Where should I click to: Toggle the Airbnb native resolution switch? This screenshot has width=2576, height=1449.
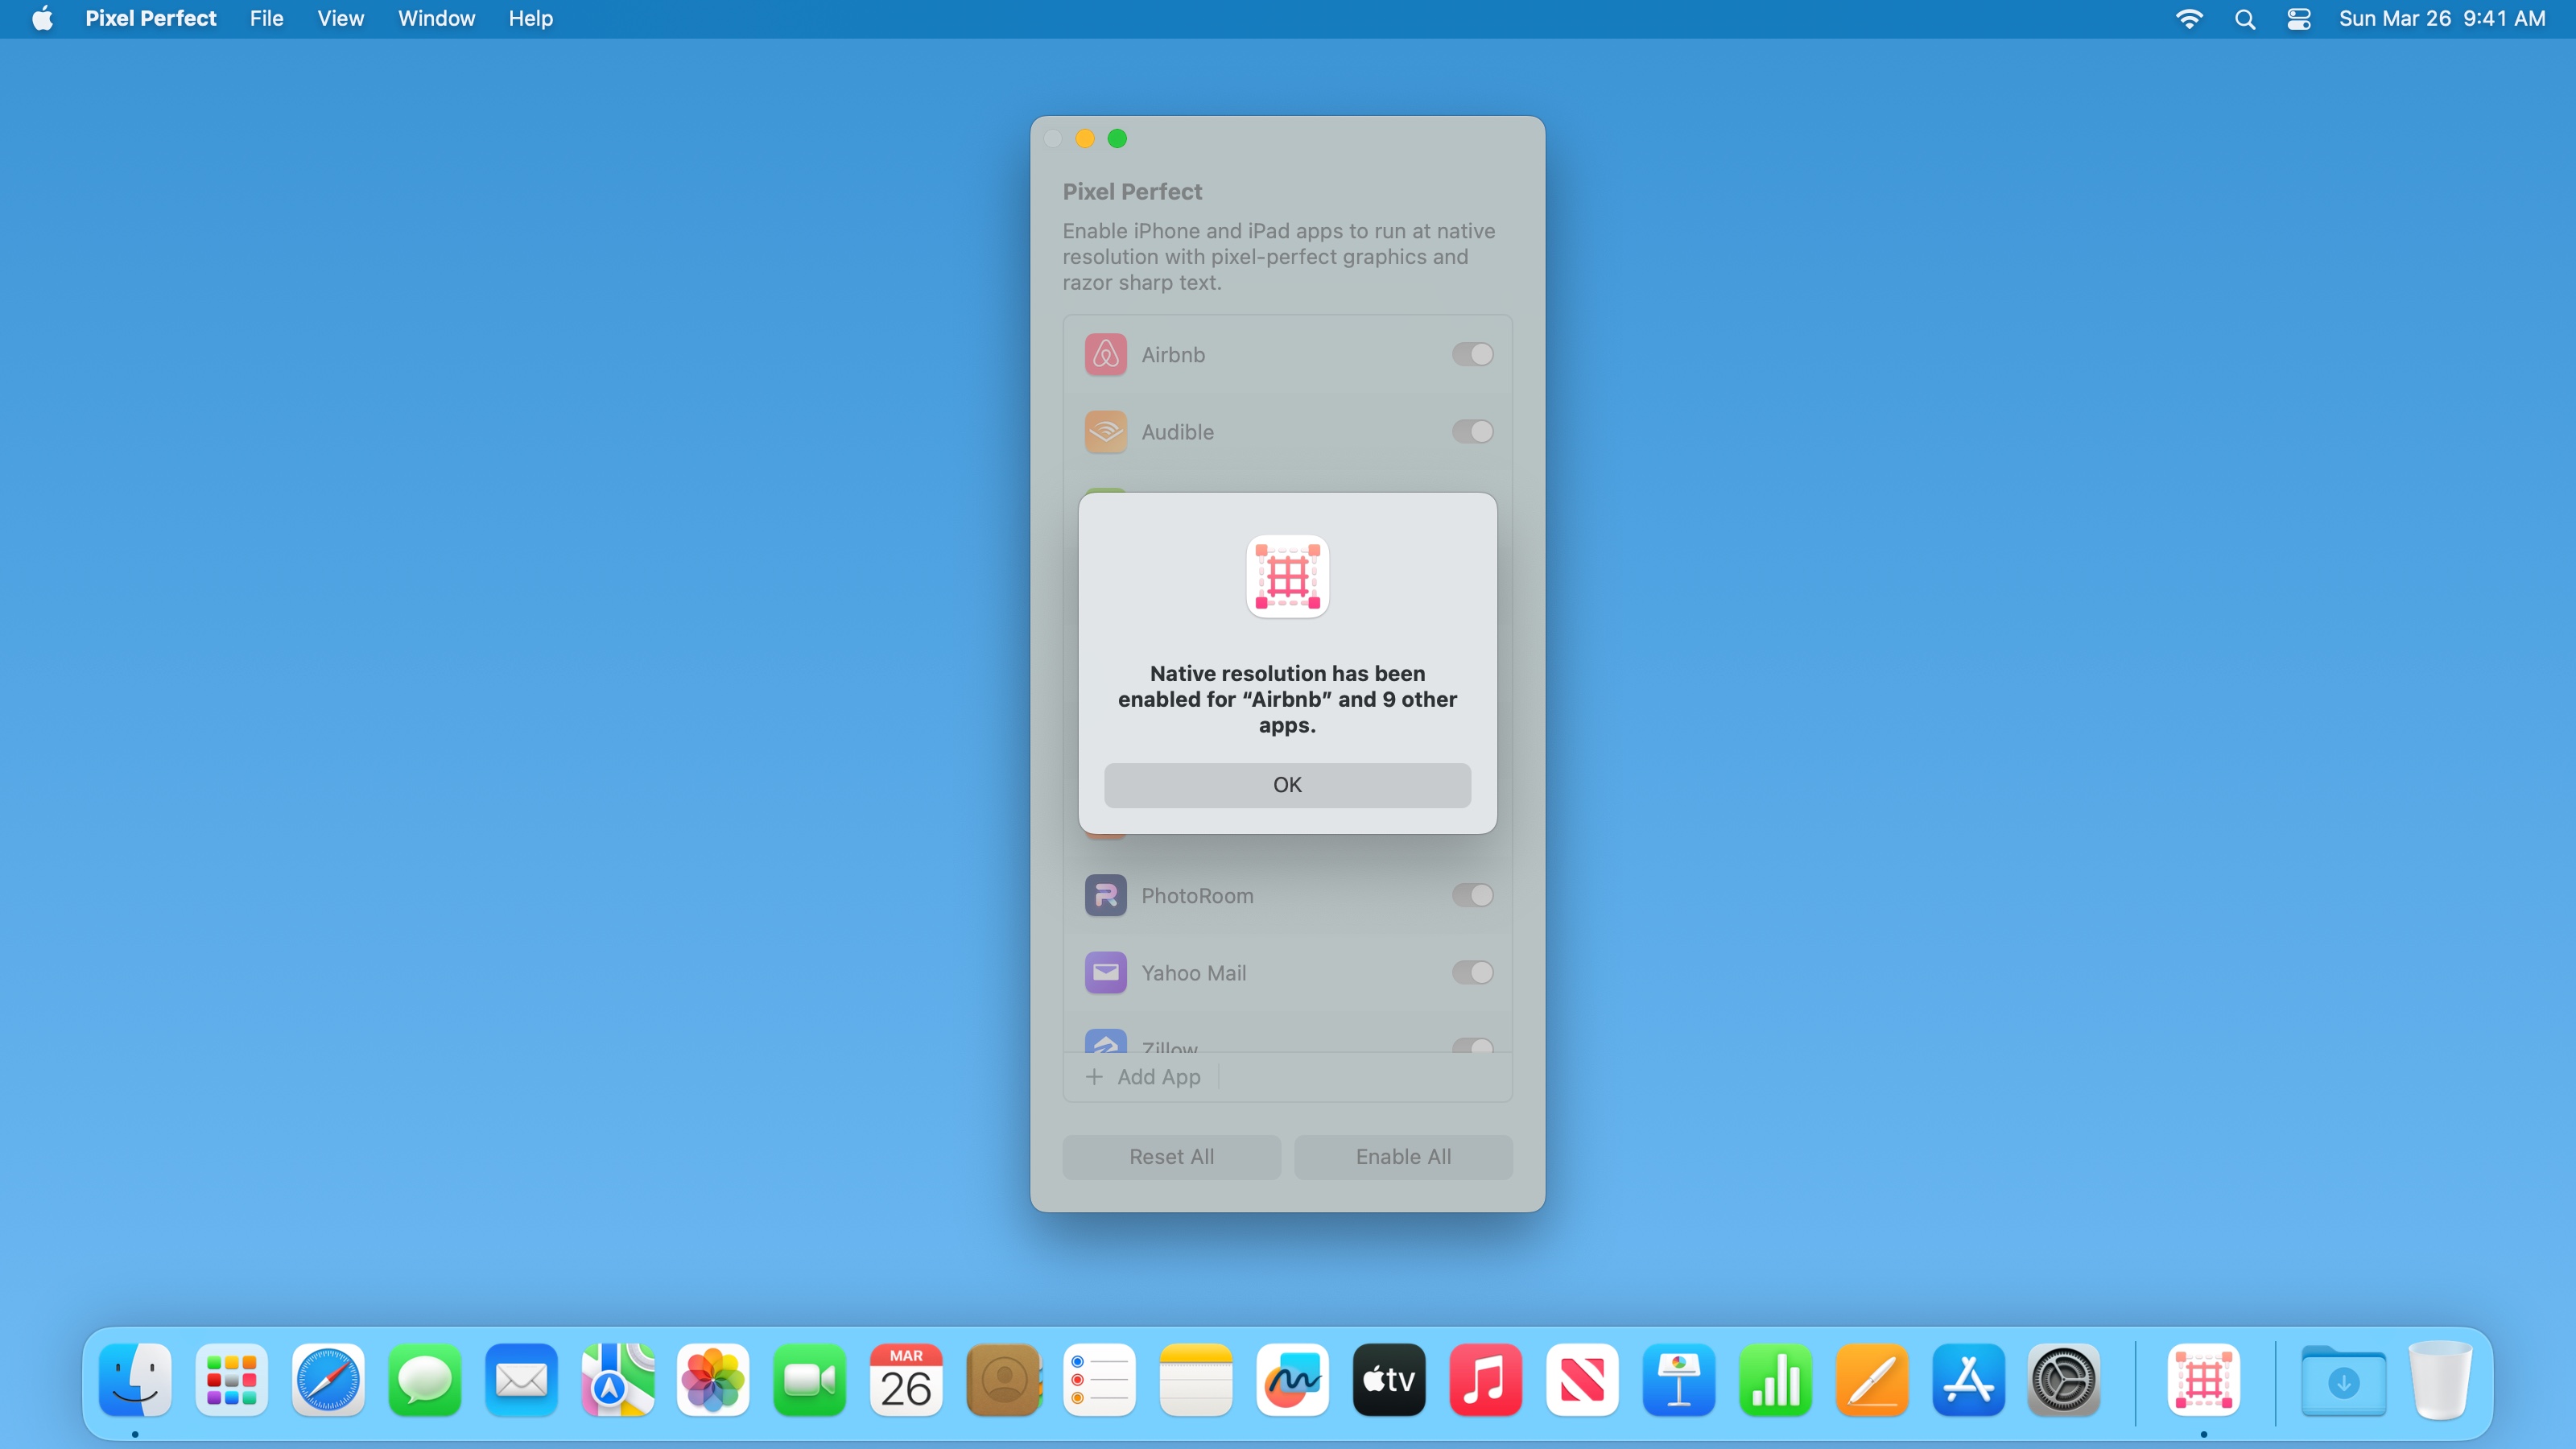1472,355
